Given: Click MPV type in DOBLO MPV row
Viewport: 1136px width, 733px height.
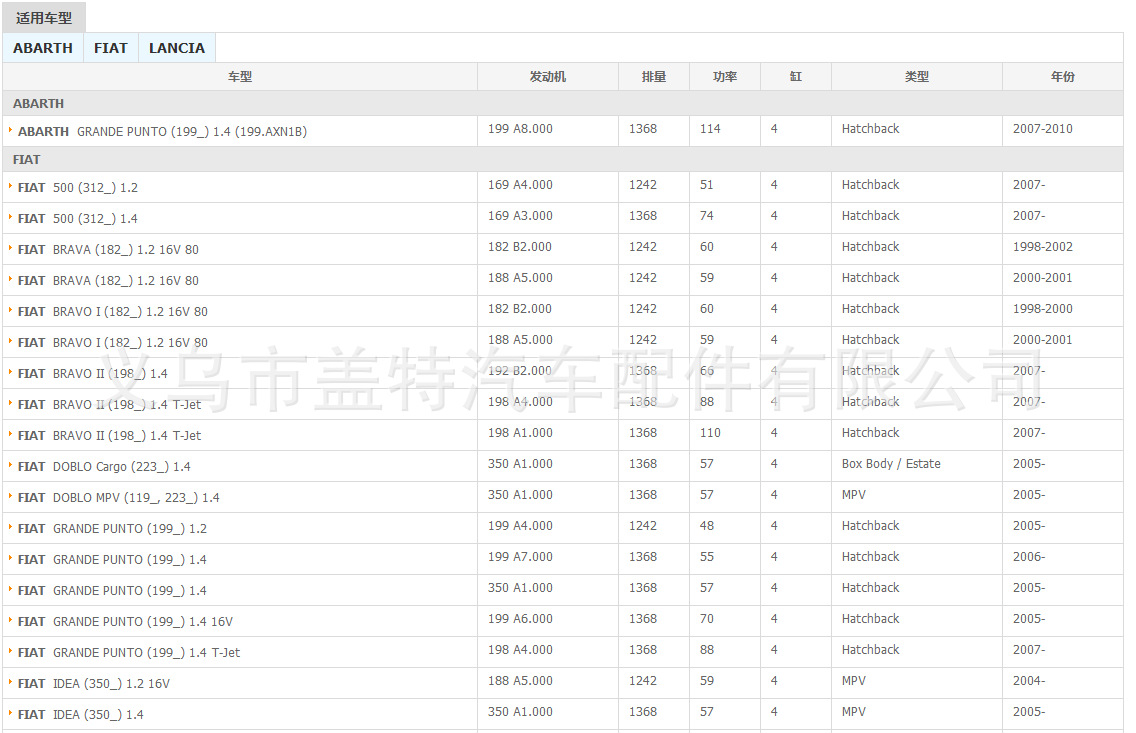Looking at the screenshot, I should pyautogui.click(x=853, y=495).
